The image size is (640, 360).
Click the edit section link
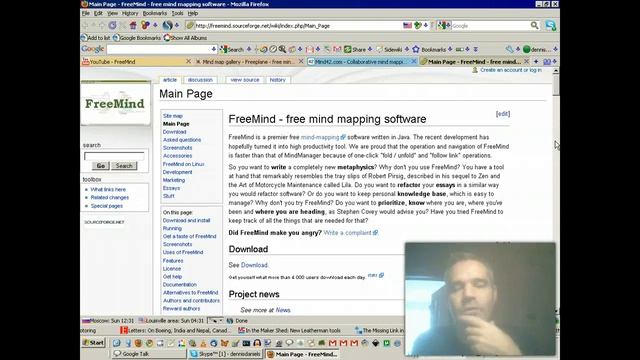pos(503,114)
